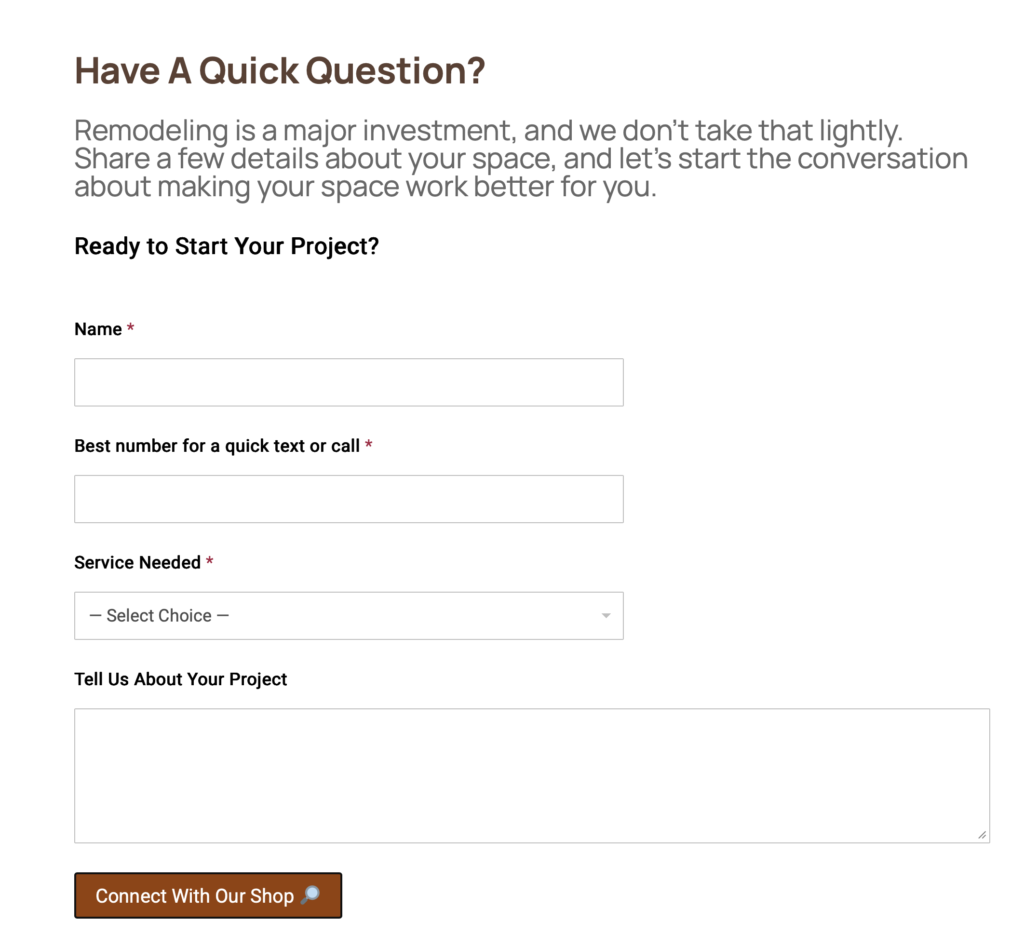Click the red asterisk next to Name
Viewport: 1024px width, 949px height.
[131, 328]
